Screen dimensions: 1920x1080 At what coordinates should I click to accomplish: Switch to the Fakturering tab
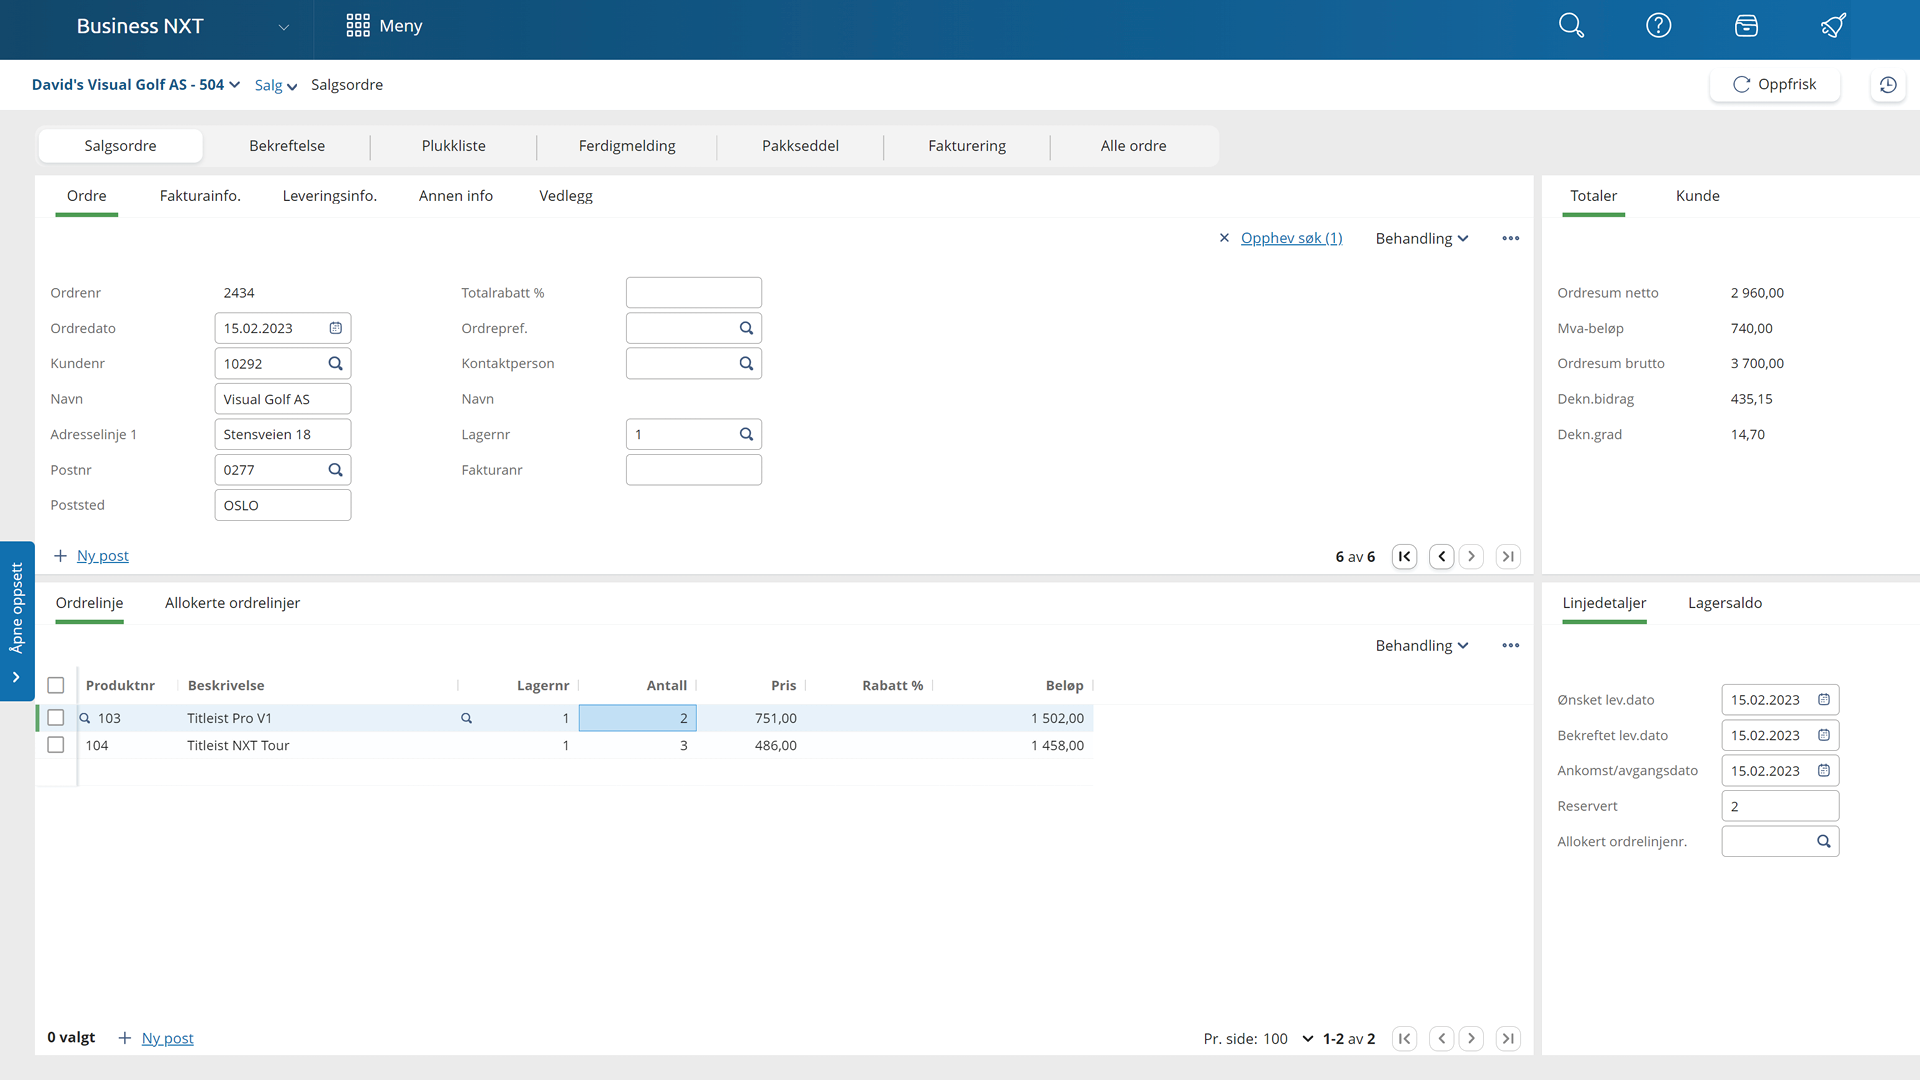[966, 146]
